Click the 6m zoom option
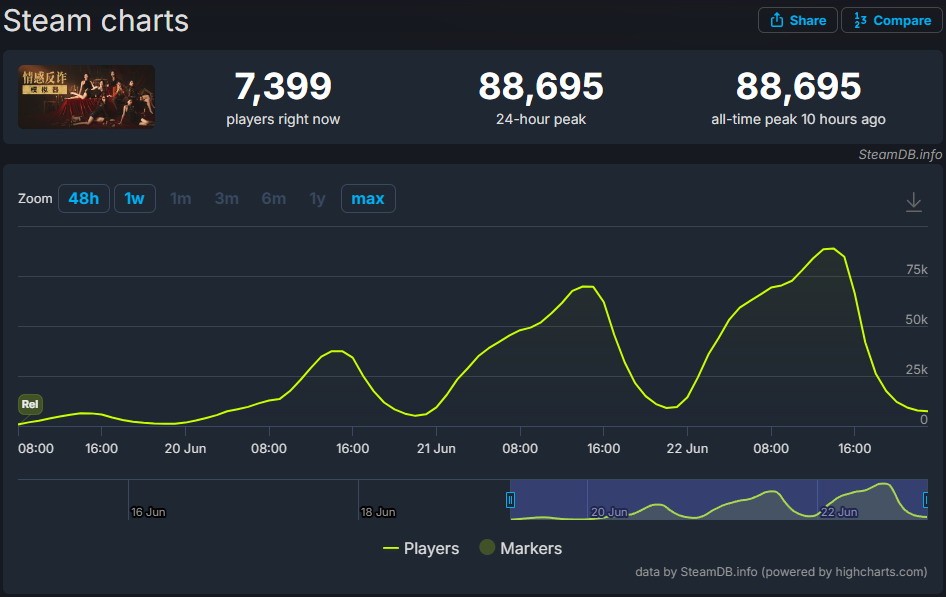 [273, 199]
